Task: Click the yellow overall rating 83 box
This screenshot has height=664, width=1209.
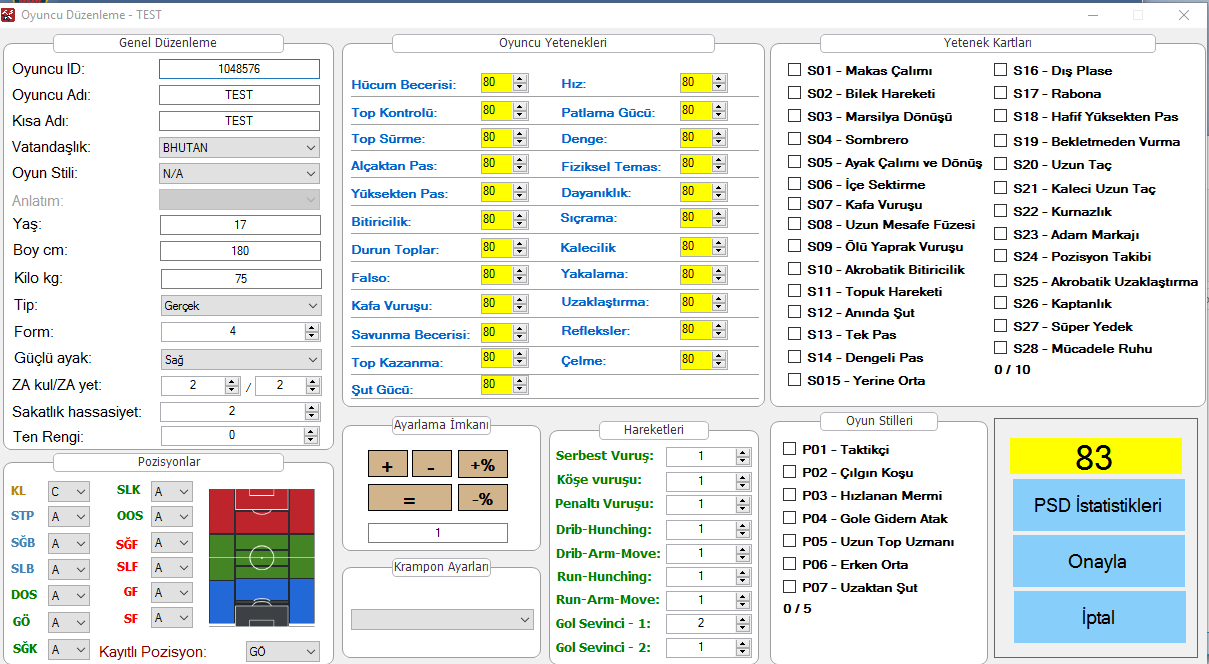Action: click(1095, 457)
